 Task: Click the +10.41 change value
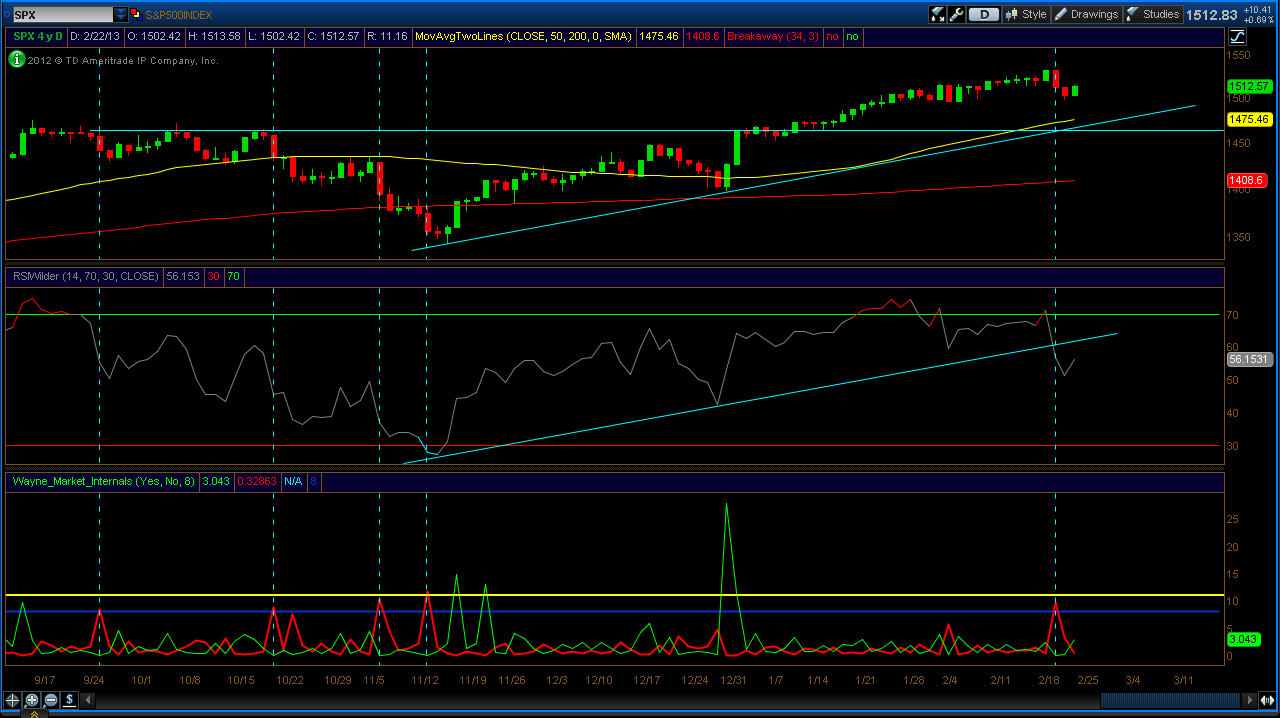click(1257, 10)
